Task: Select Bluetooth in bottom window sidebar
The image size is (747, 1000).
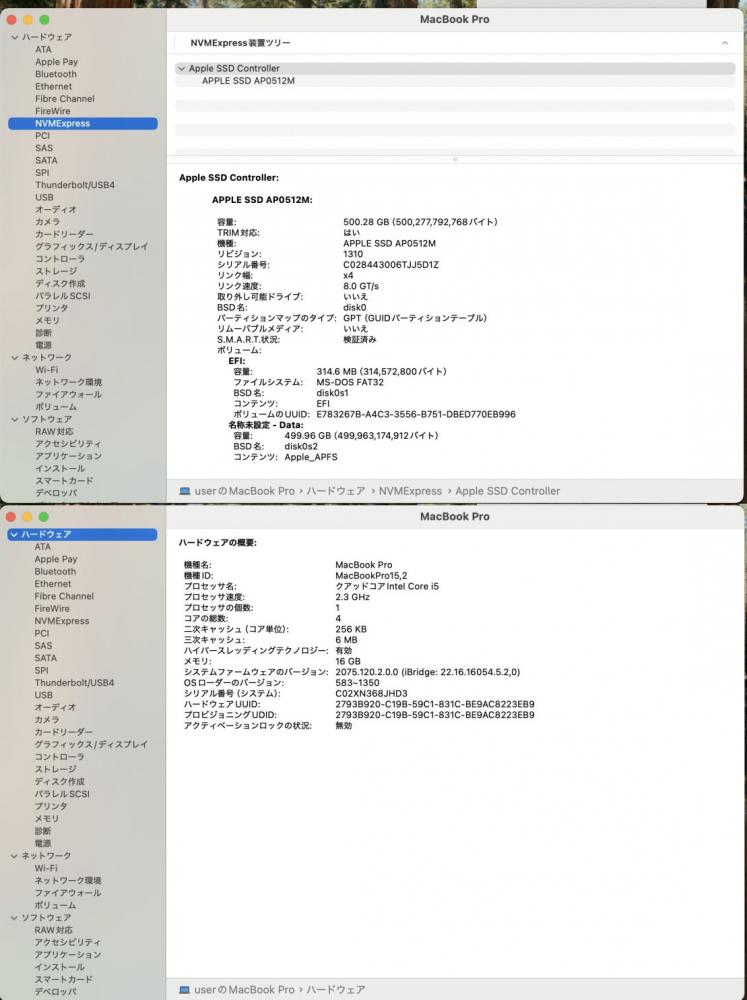Action: pyautogui.click(x=55, y=572)
